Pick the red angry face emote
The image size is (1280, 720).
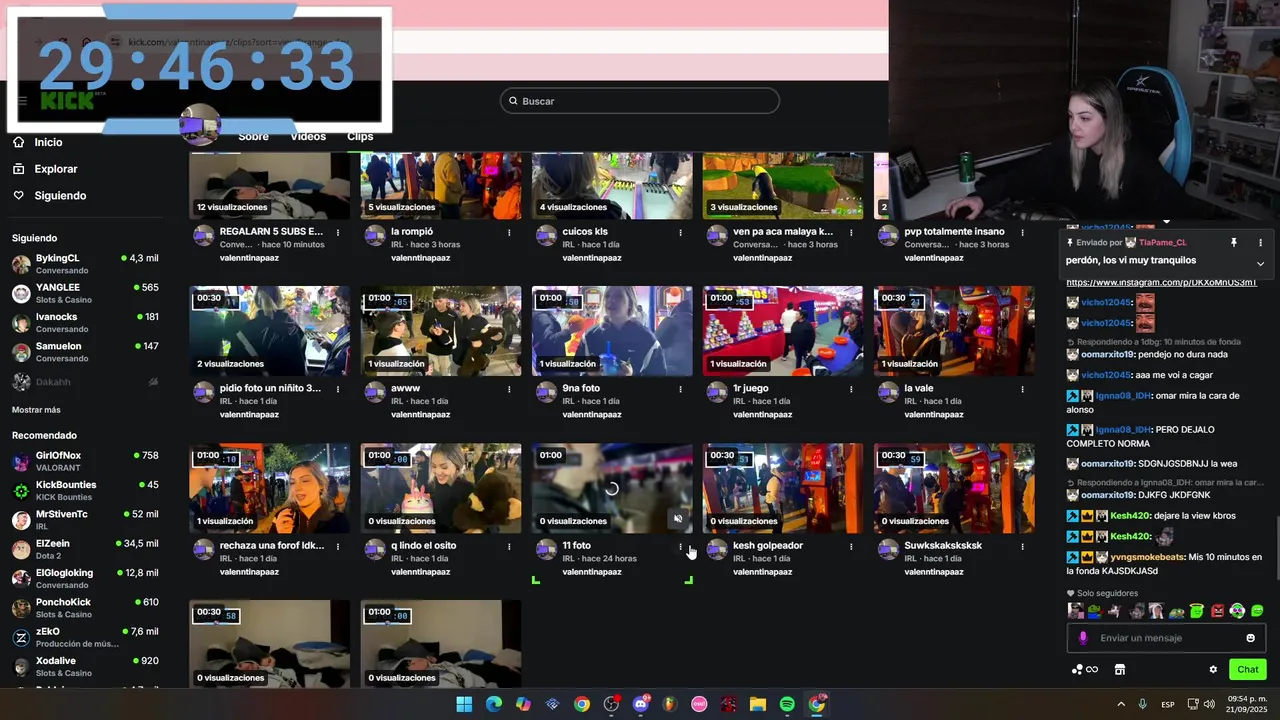(1218, 610)
